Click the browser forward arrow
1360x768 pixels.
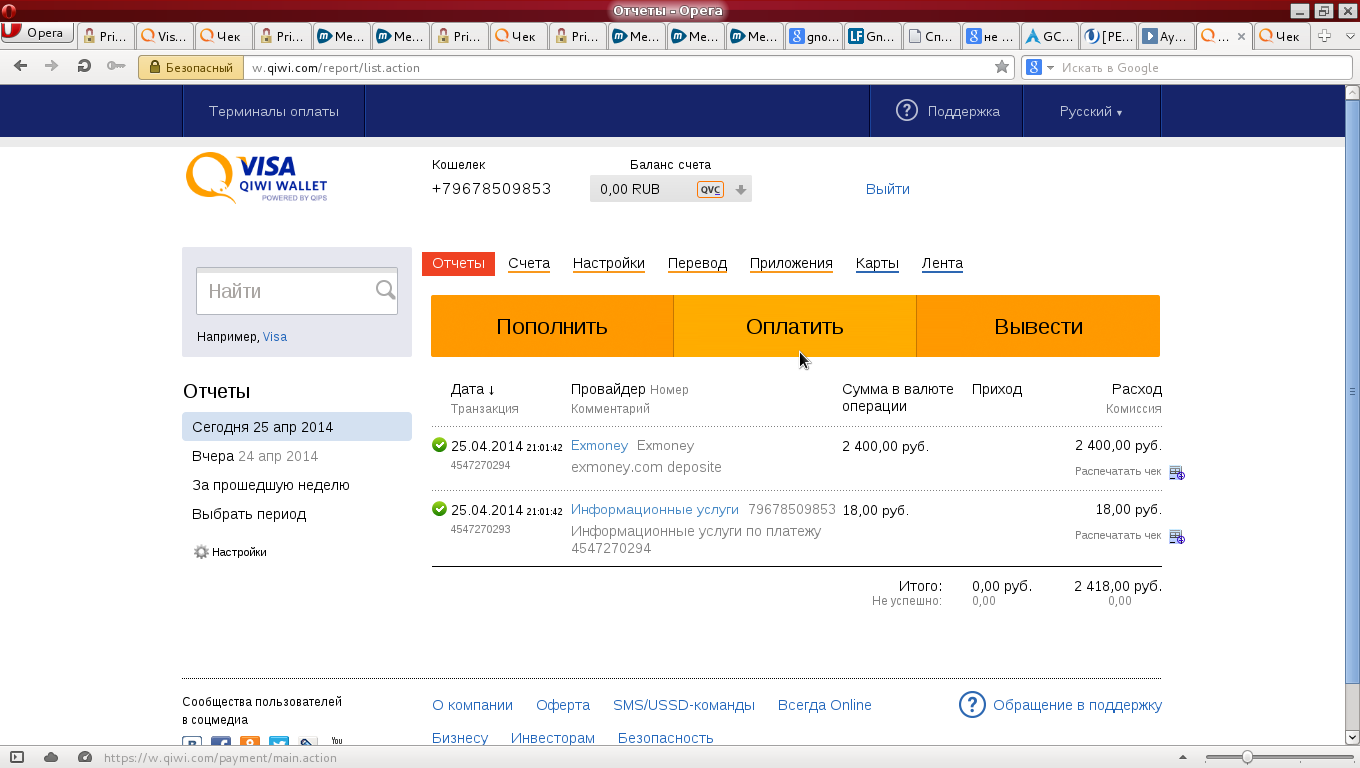[x=52, y=67]
